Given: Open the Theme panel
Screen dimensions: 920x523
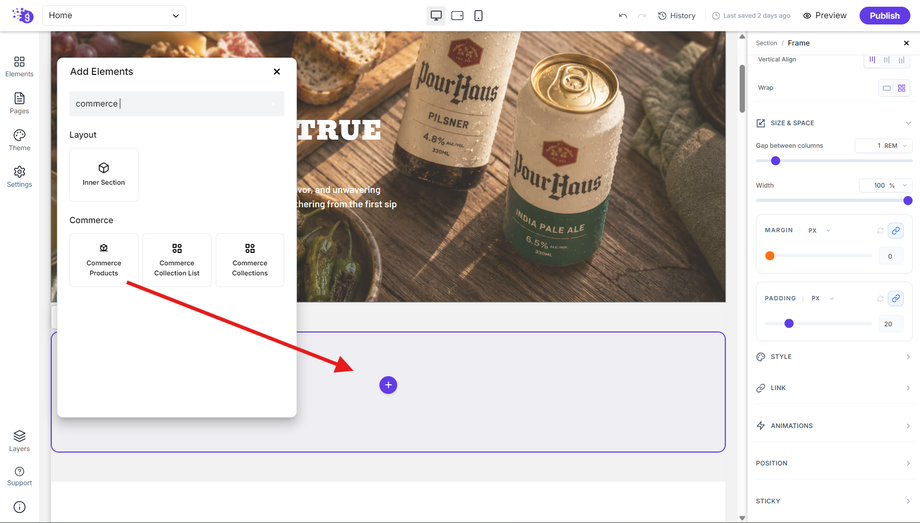Looking at the screenshot, I should pyautogui.click(x=19, y=140).
